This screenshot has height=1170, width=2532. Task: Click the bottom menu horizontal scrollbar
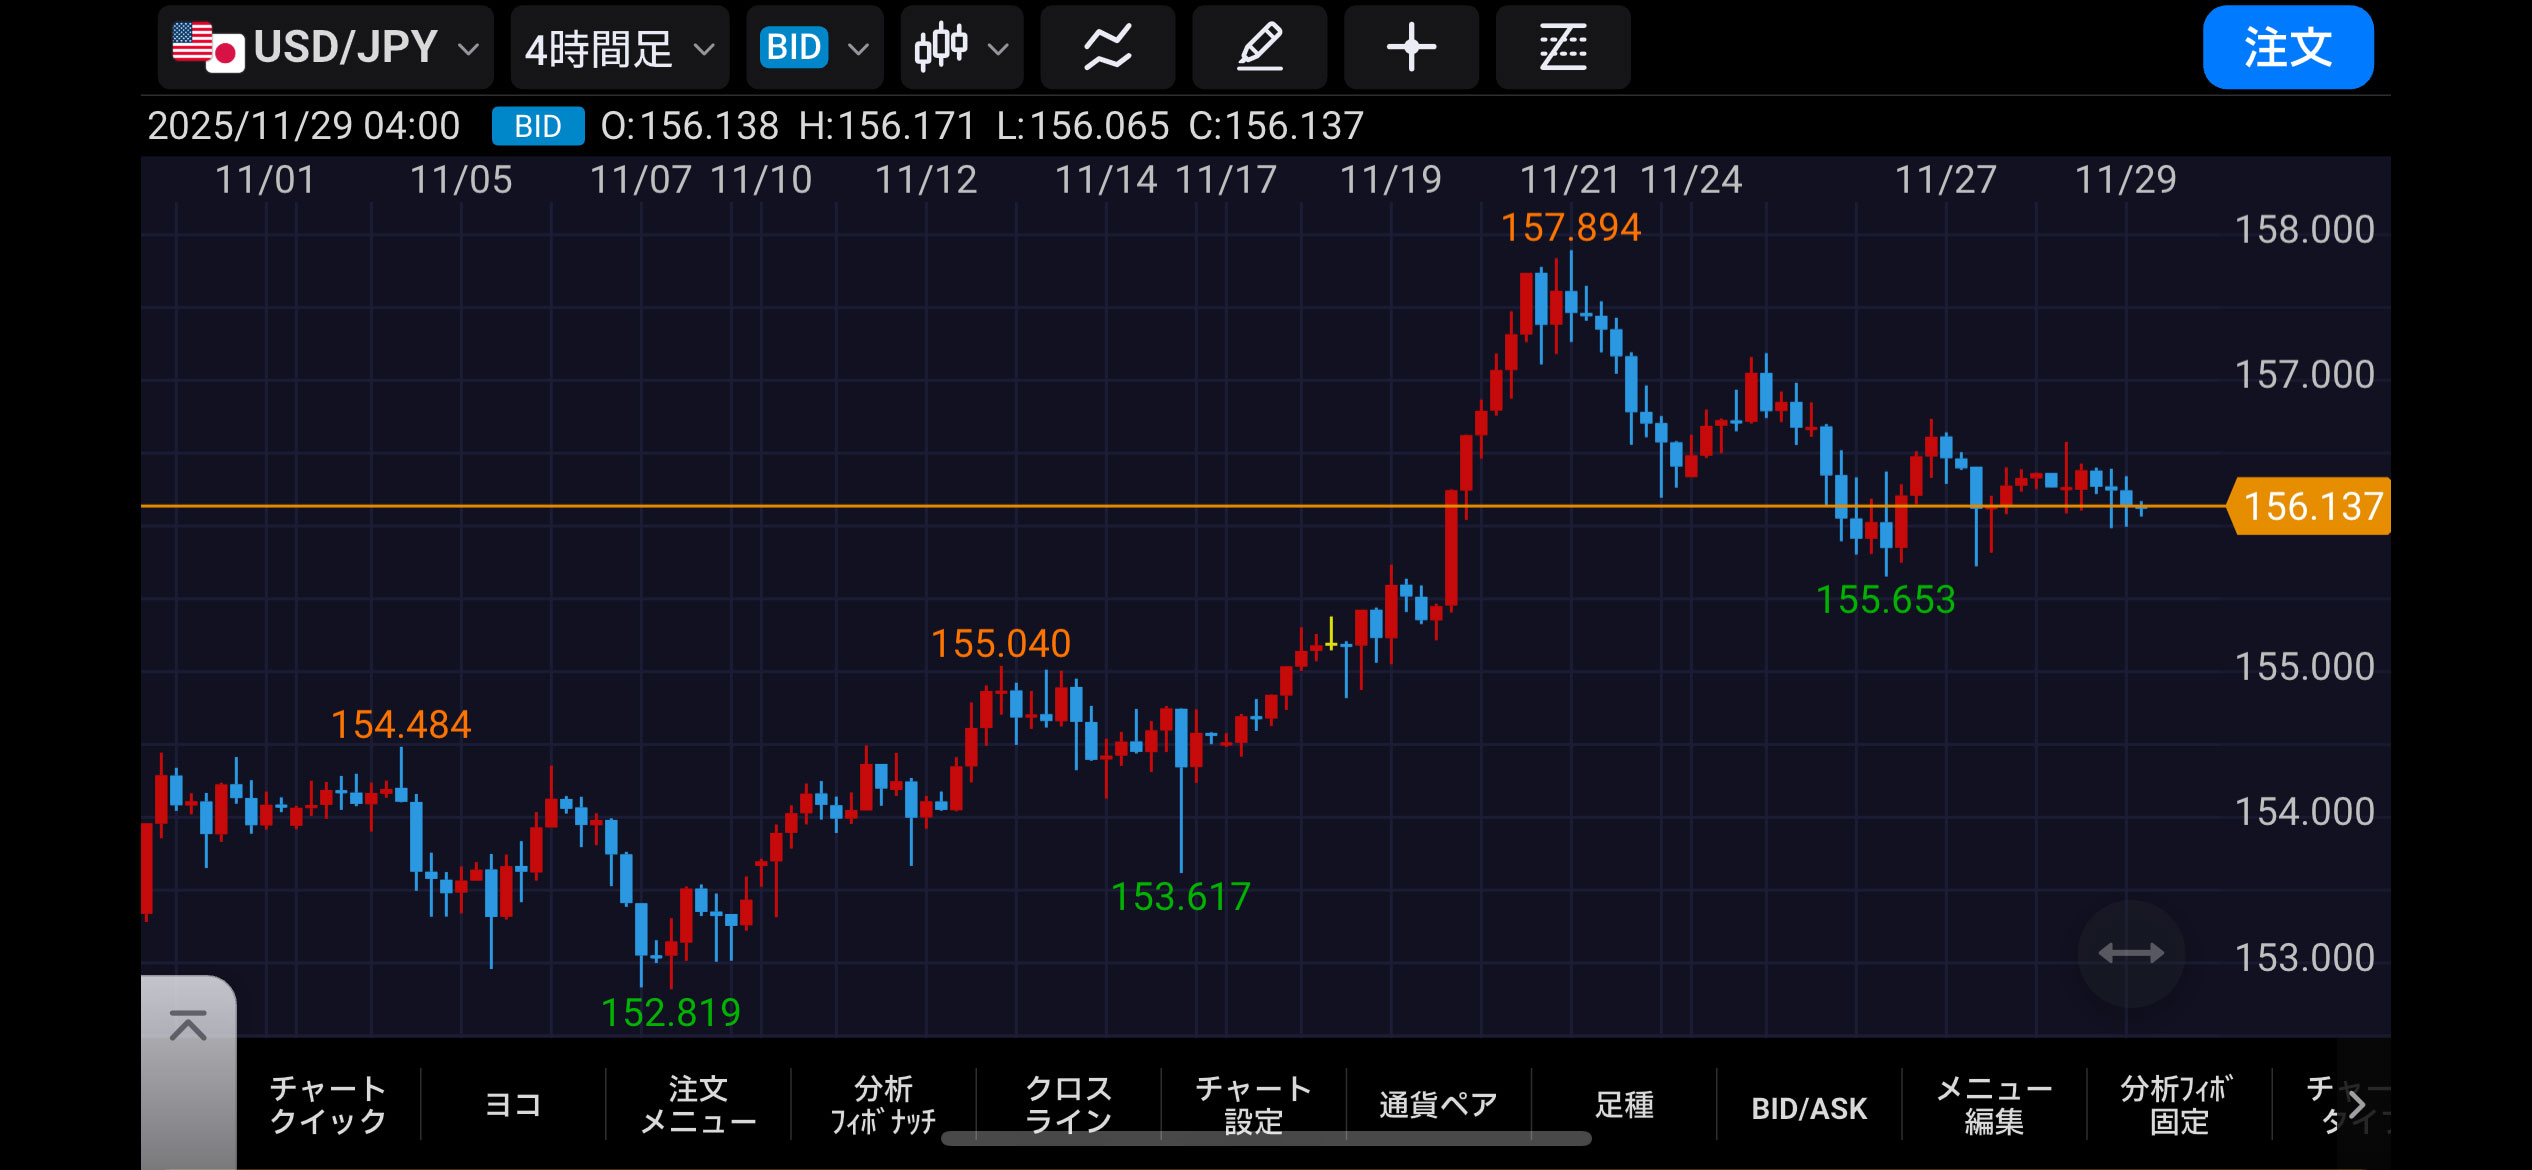[1265, 1139]
